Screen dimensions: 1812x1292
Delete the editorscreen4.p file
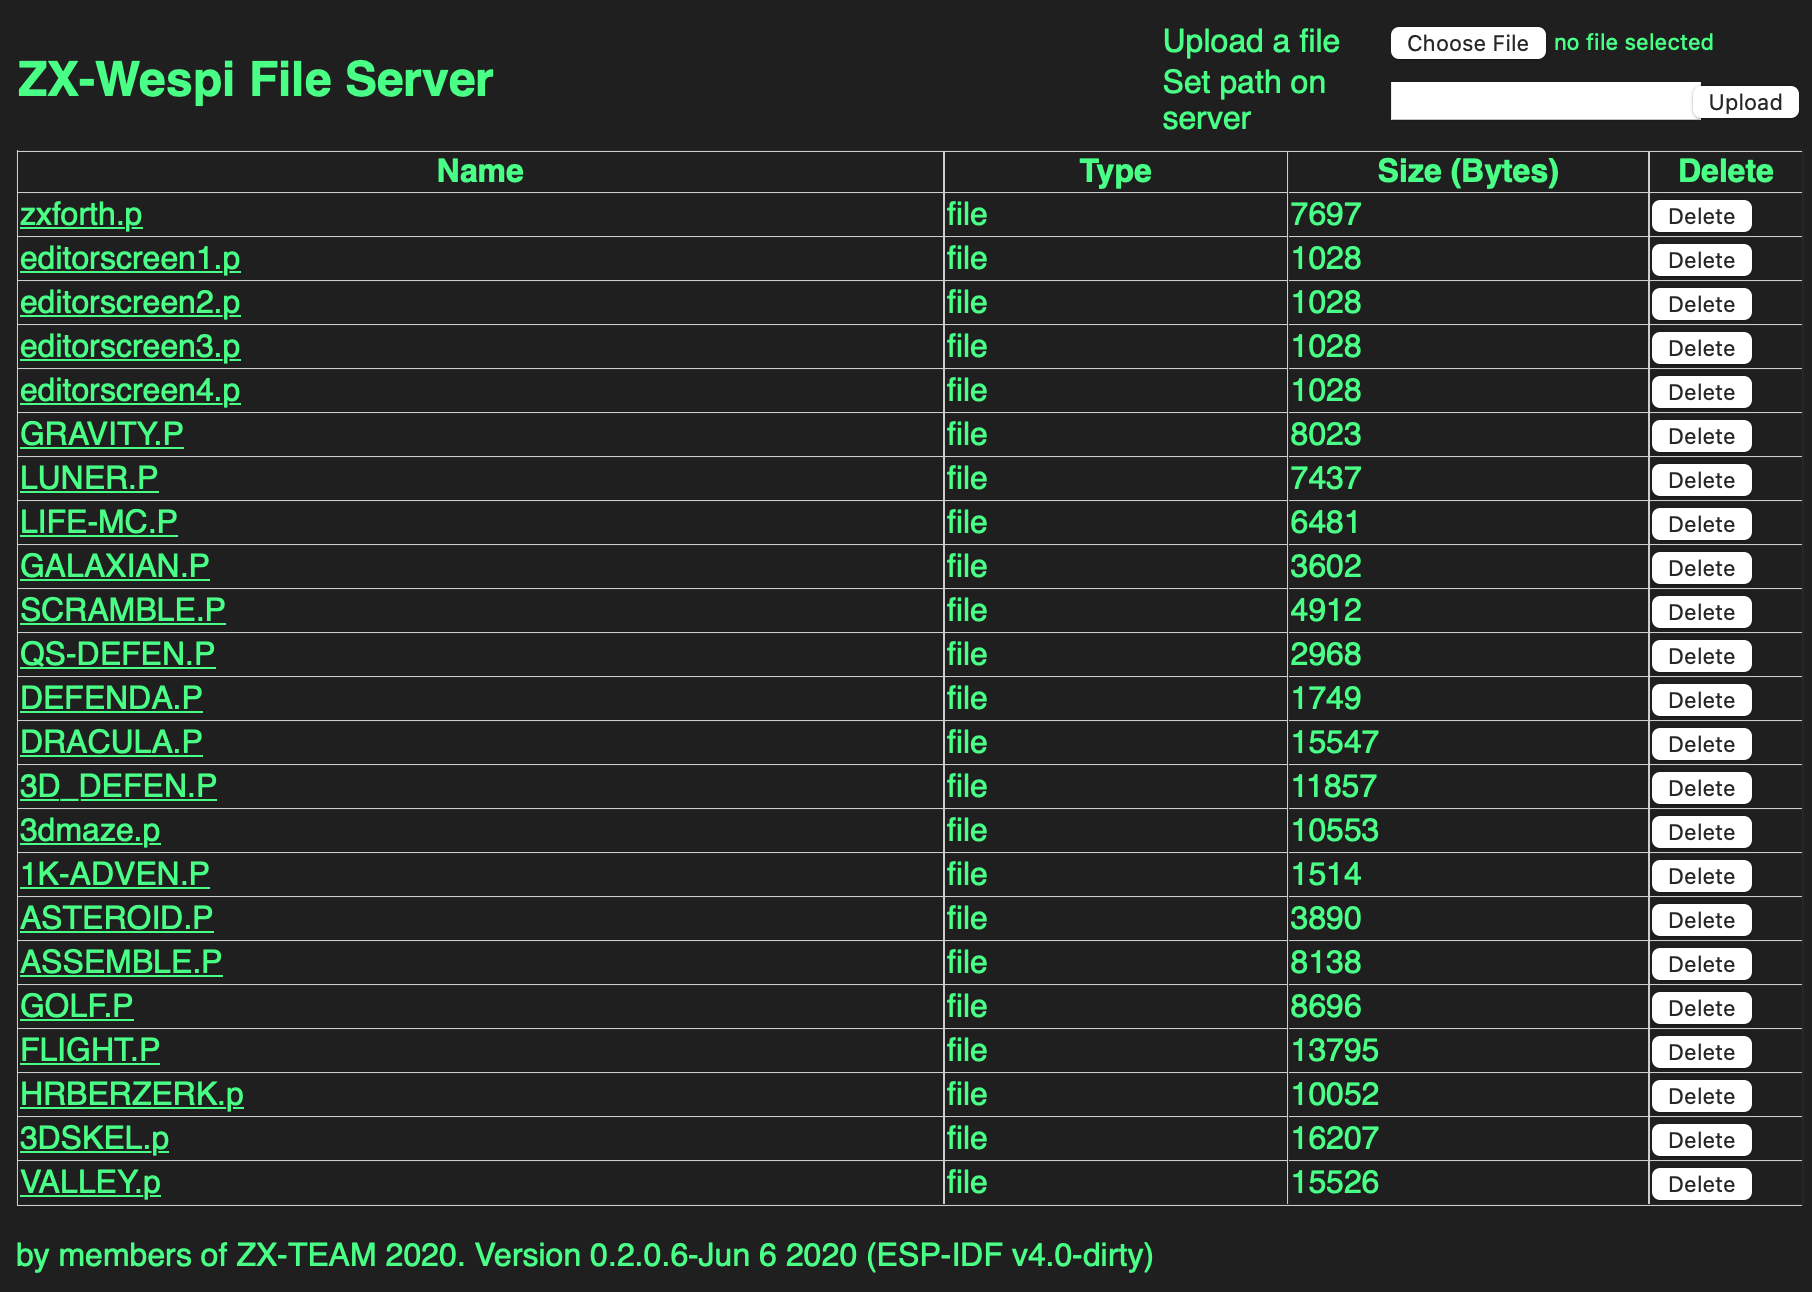pyautogui.click(x=1700, y=393)
